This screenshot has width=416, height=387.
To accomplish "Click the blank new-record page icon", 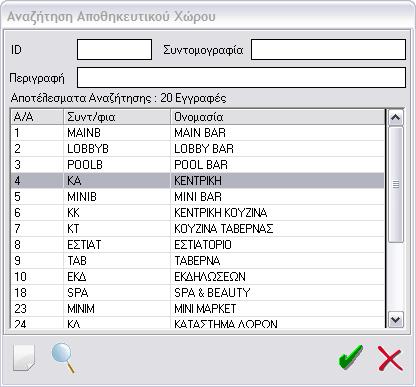I will pos(24,358).
